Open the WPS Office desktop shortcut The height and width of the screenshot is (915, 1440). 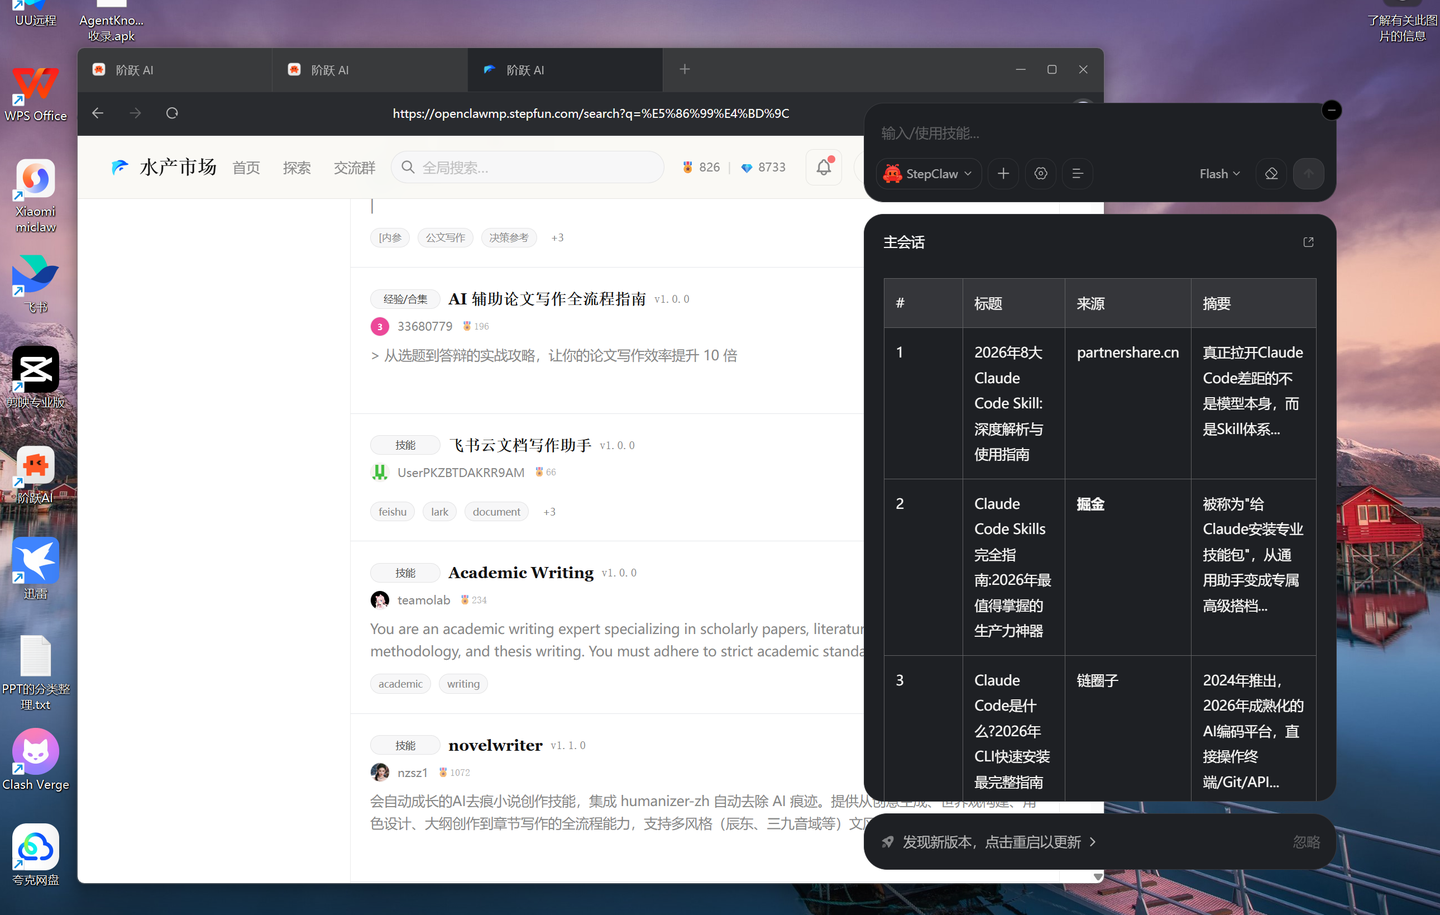[x=35, y=93]
